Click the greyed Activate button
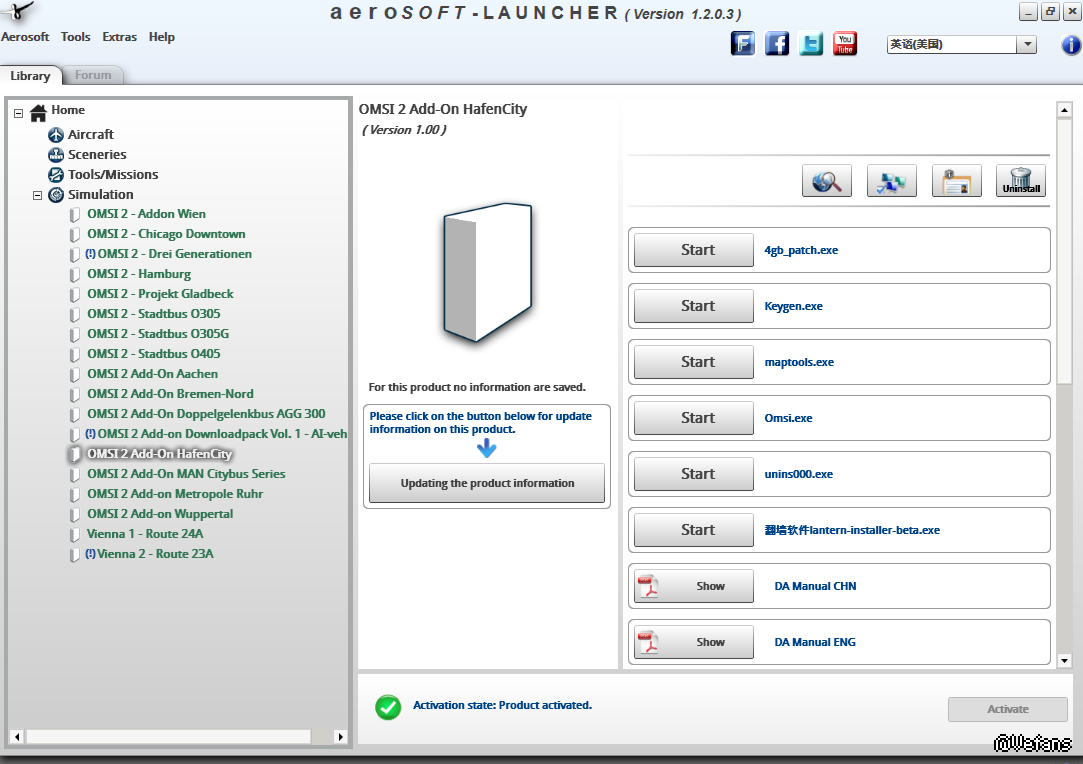Viewport: 1083px width, 764px height. (x=1008, y=709)
